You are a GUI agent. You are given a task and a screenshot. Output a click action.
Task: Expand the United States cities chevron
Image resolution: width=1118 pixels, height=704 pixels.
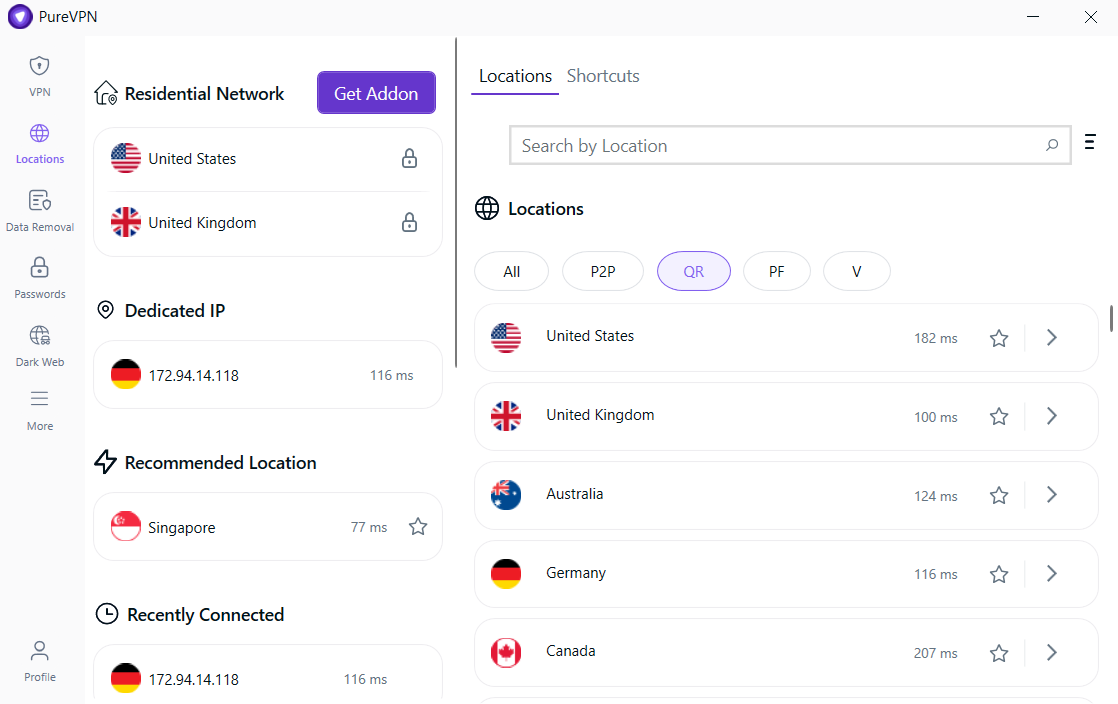tap(1052, 337)
